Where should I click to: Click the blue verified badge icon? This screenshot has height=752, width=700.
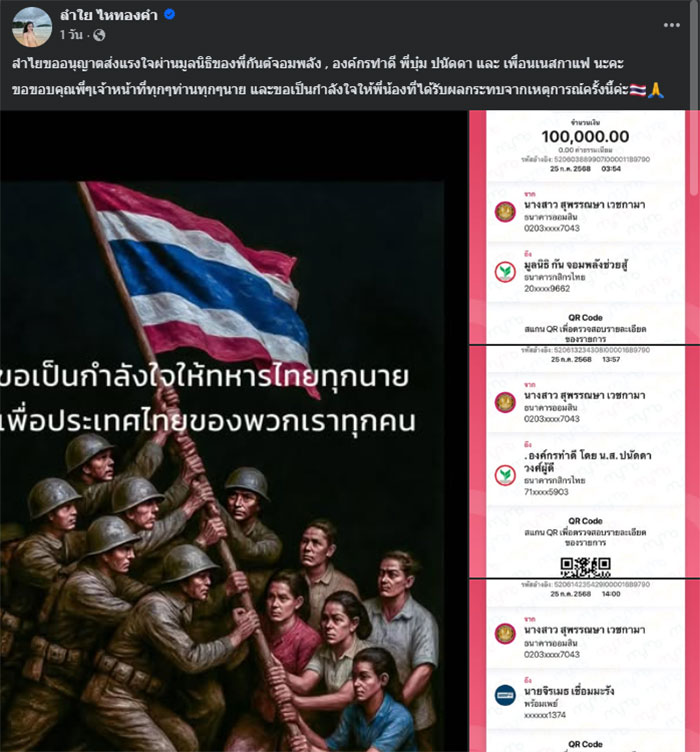[169, 15]
